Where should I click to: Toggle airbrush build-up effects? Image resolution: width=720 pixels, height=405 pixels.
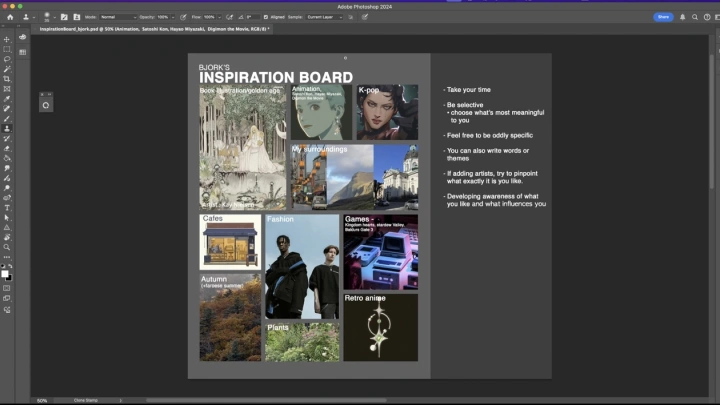coord(230,17)
